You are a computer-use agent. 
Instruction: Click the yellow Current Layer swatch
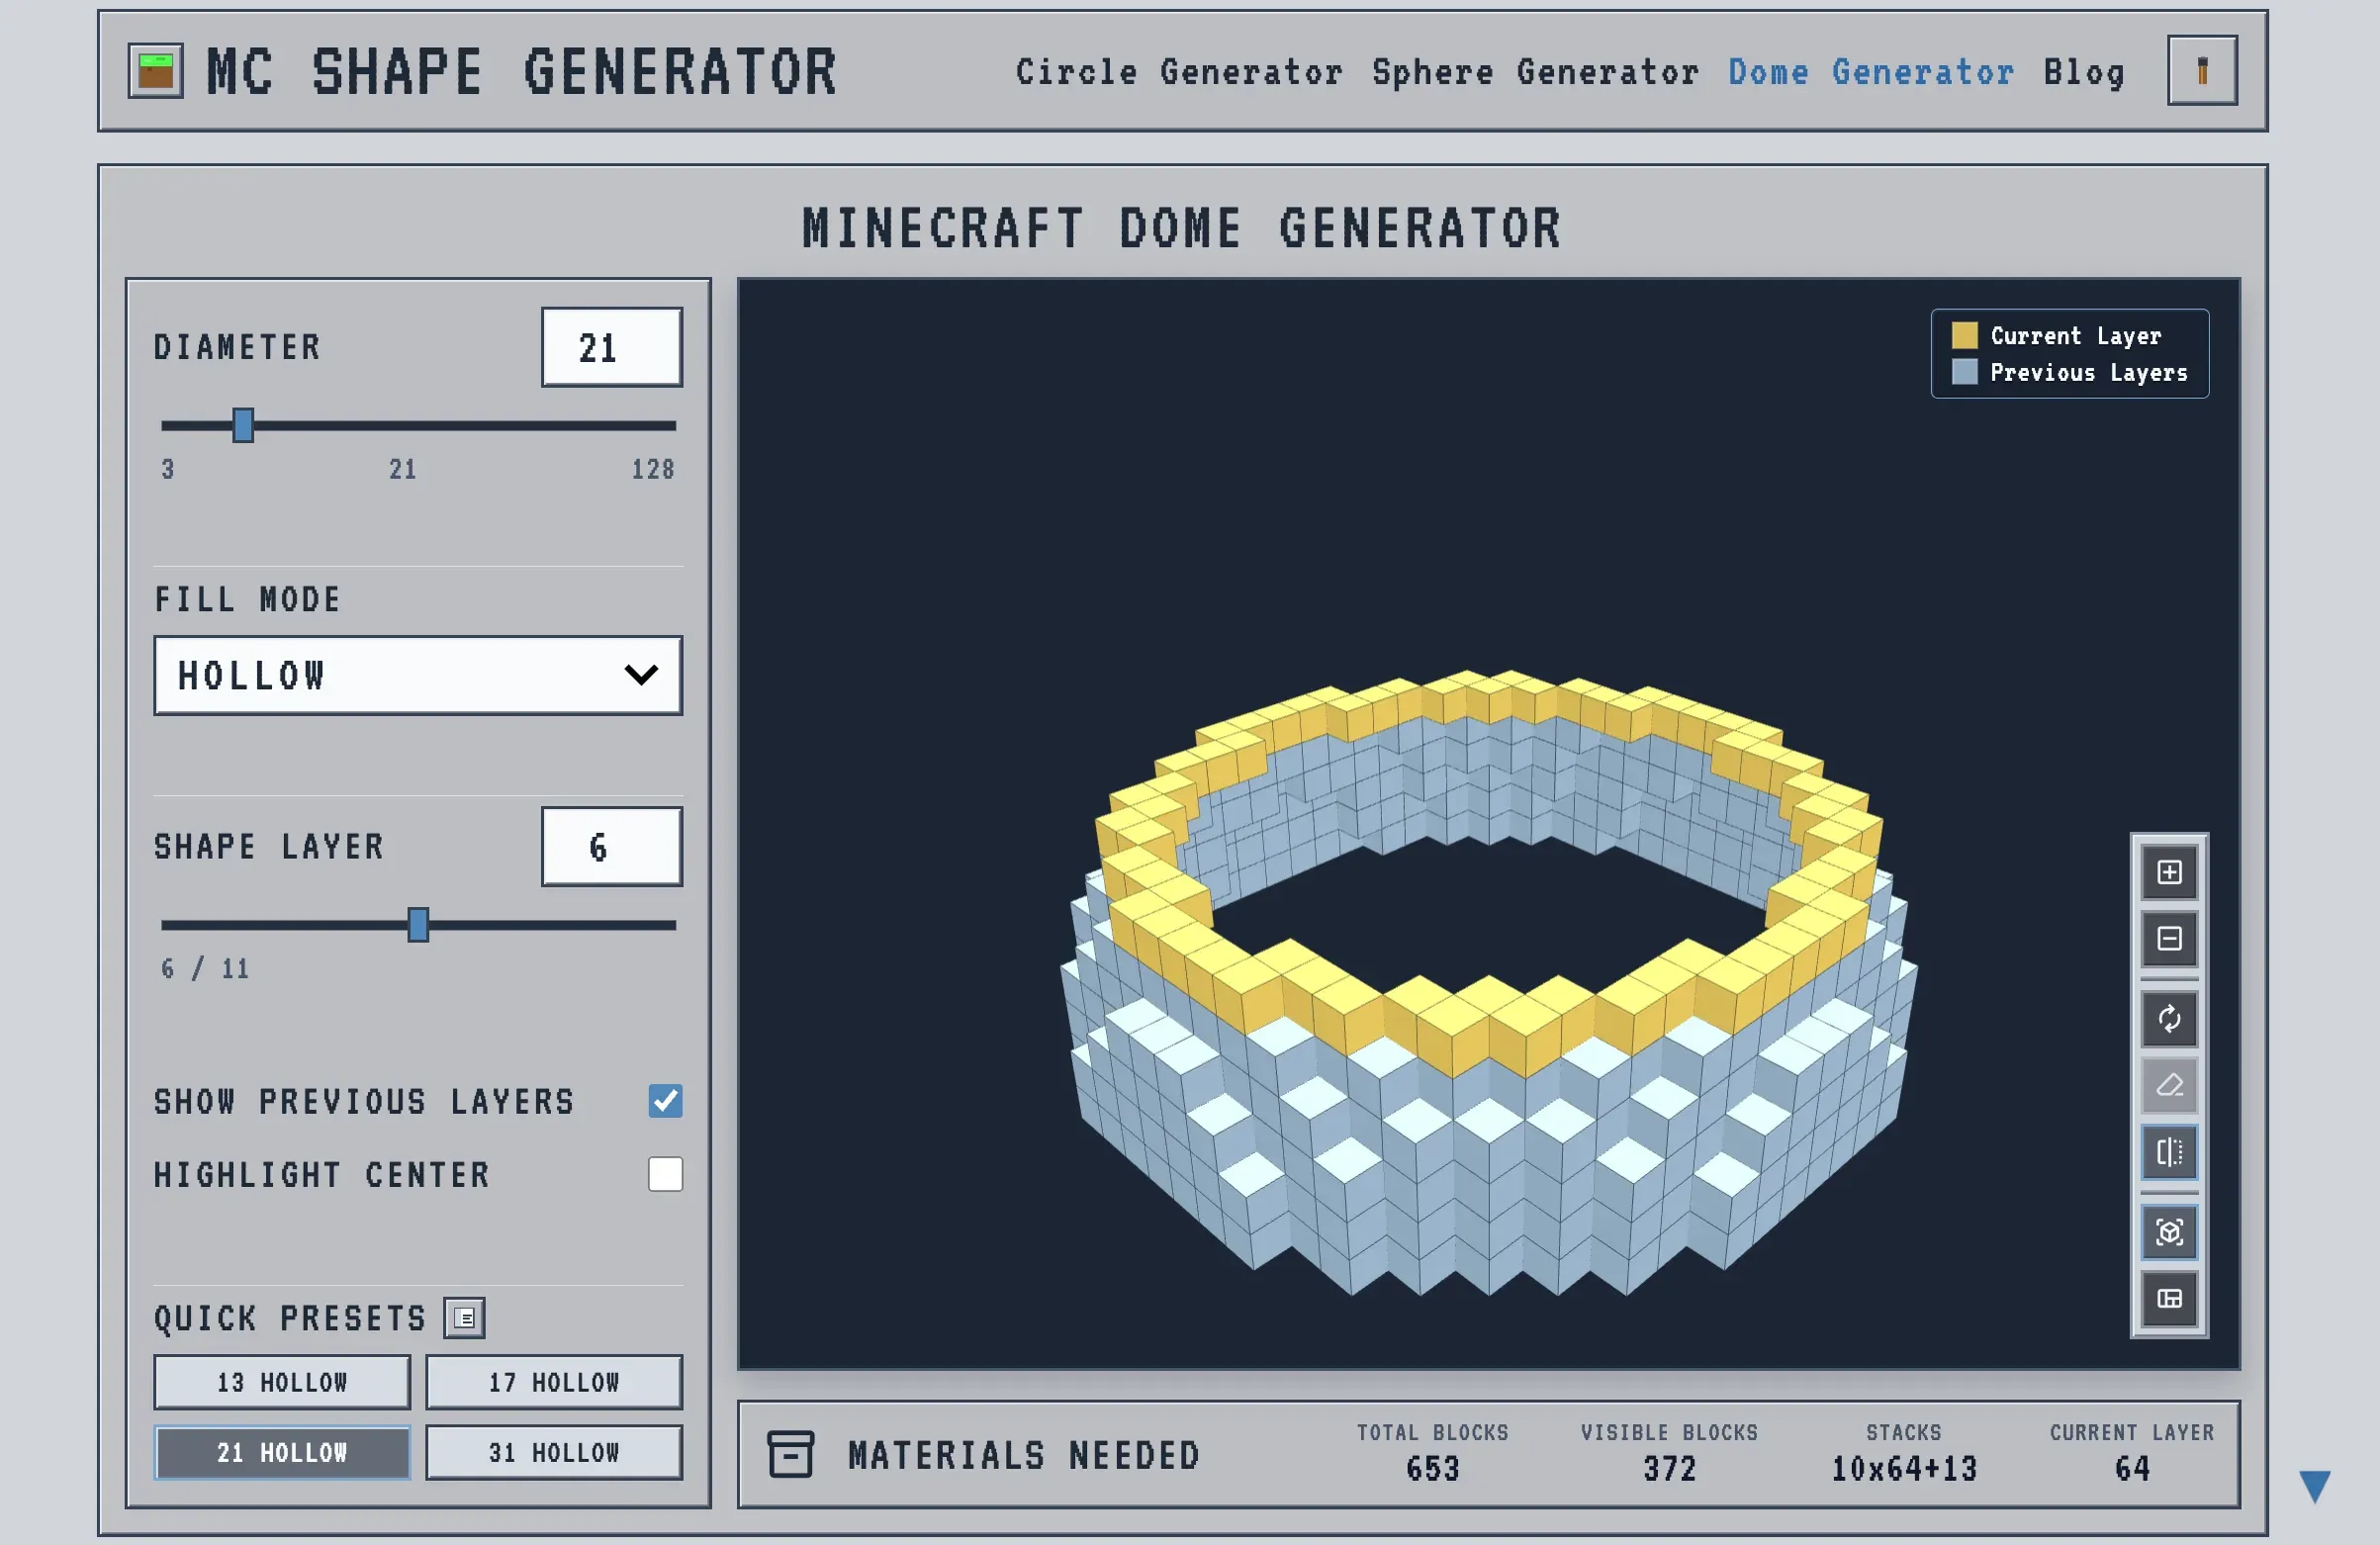coord(1964,335)
